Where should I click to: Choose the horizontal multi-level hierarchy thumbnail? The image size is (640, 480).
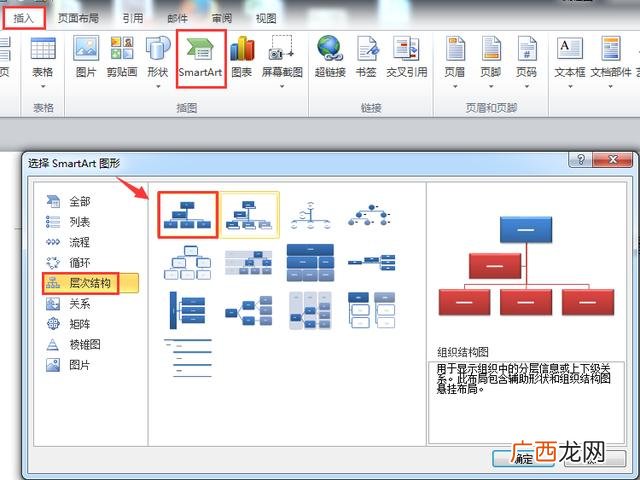click(188, 310)
